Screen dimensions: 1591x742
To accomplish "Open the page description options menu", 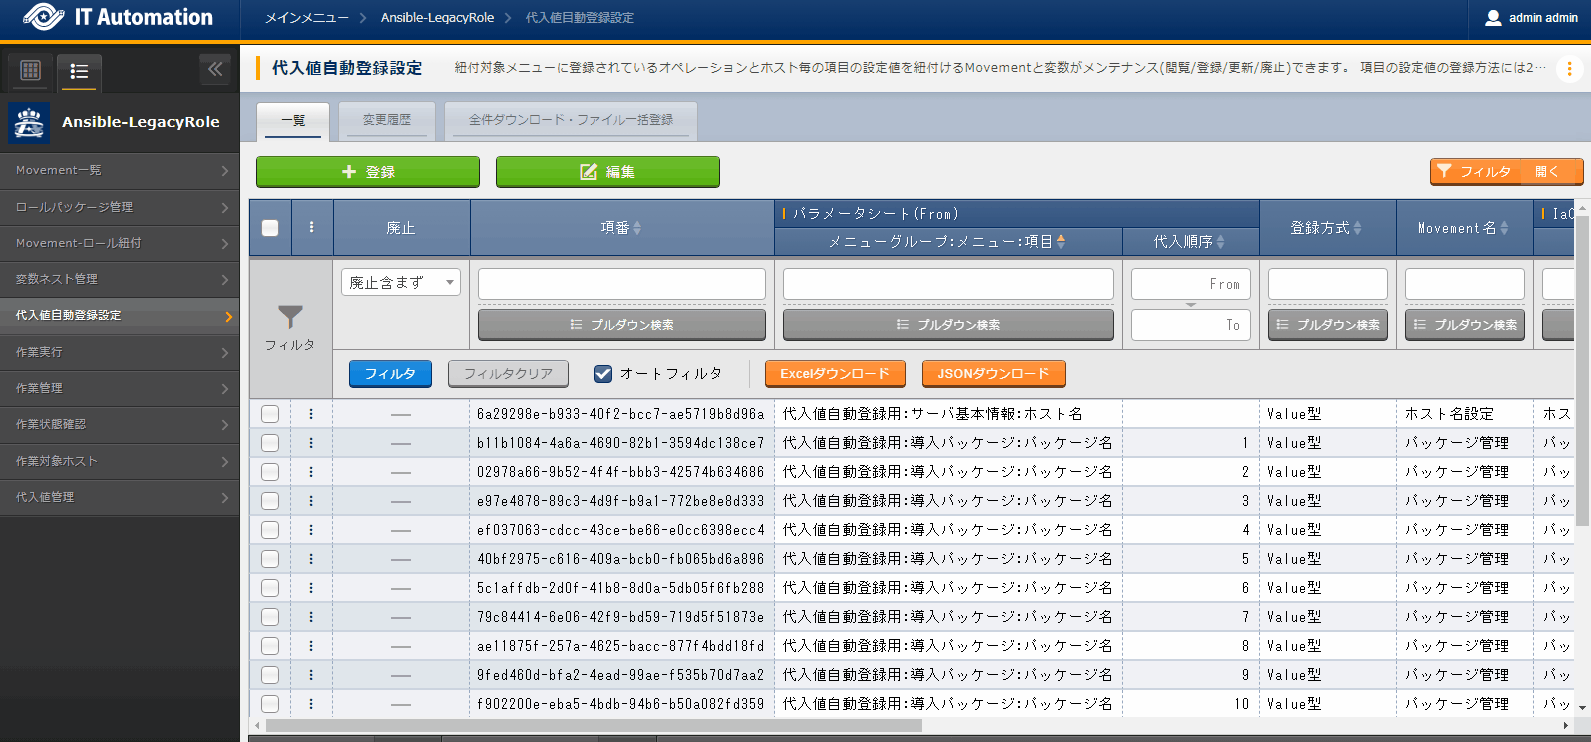I will 1569,68.
